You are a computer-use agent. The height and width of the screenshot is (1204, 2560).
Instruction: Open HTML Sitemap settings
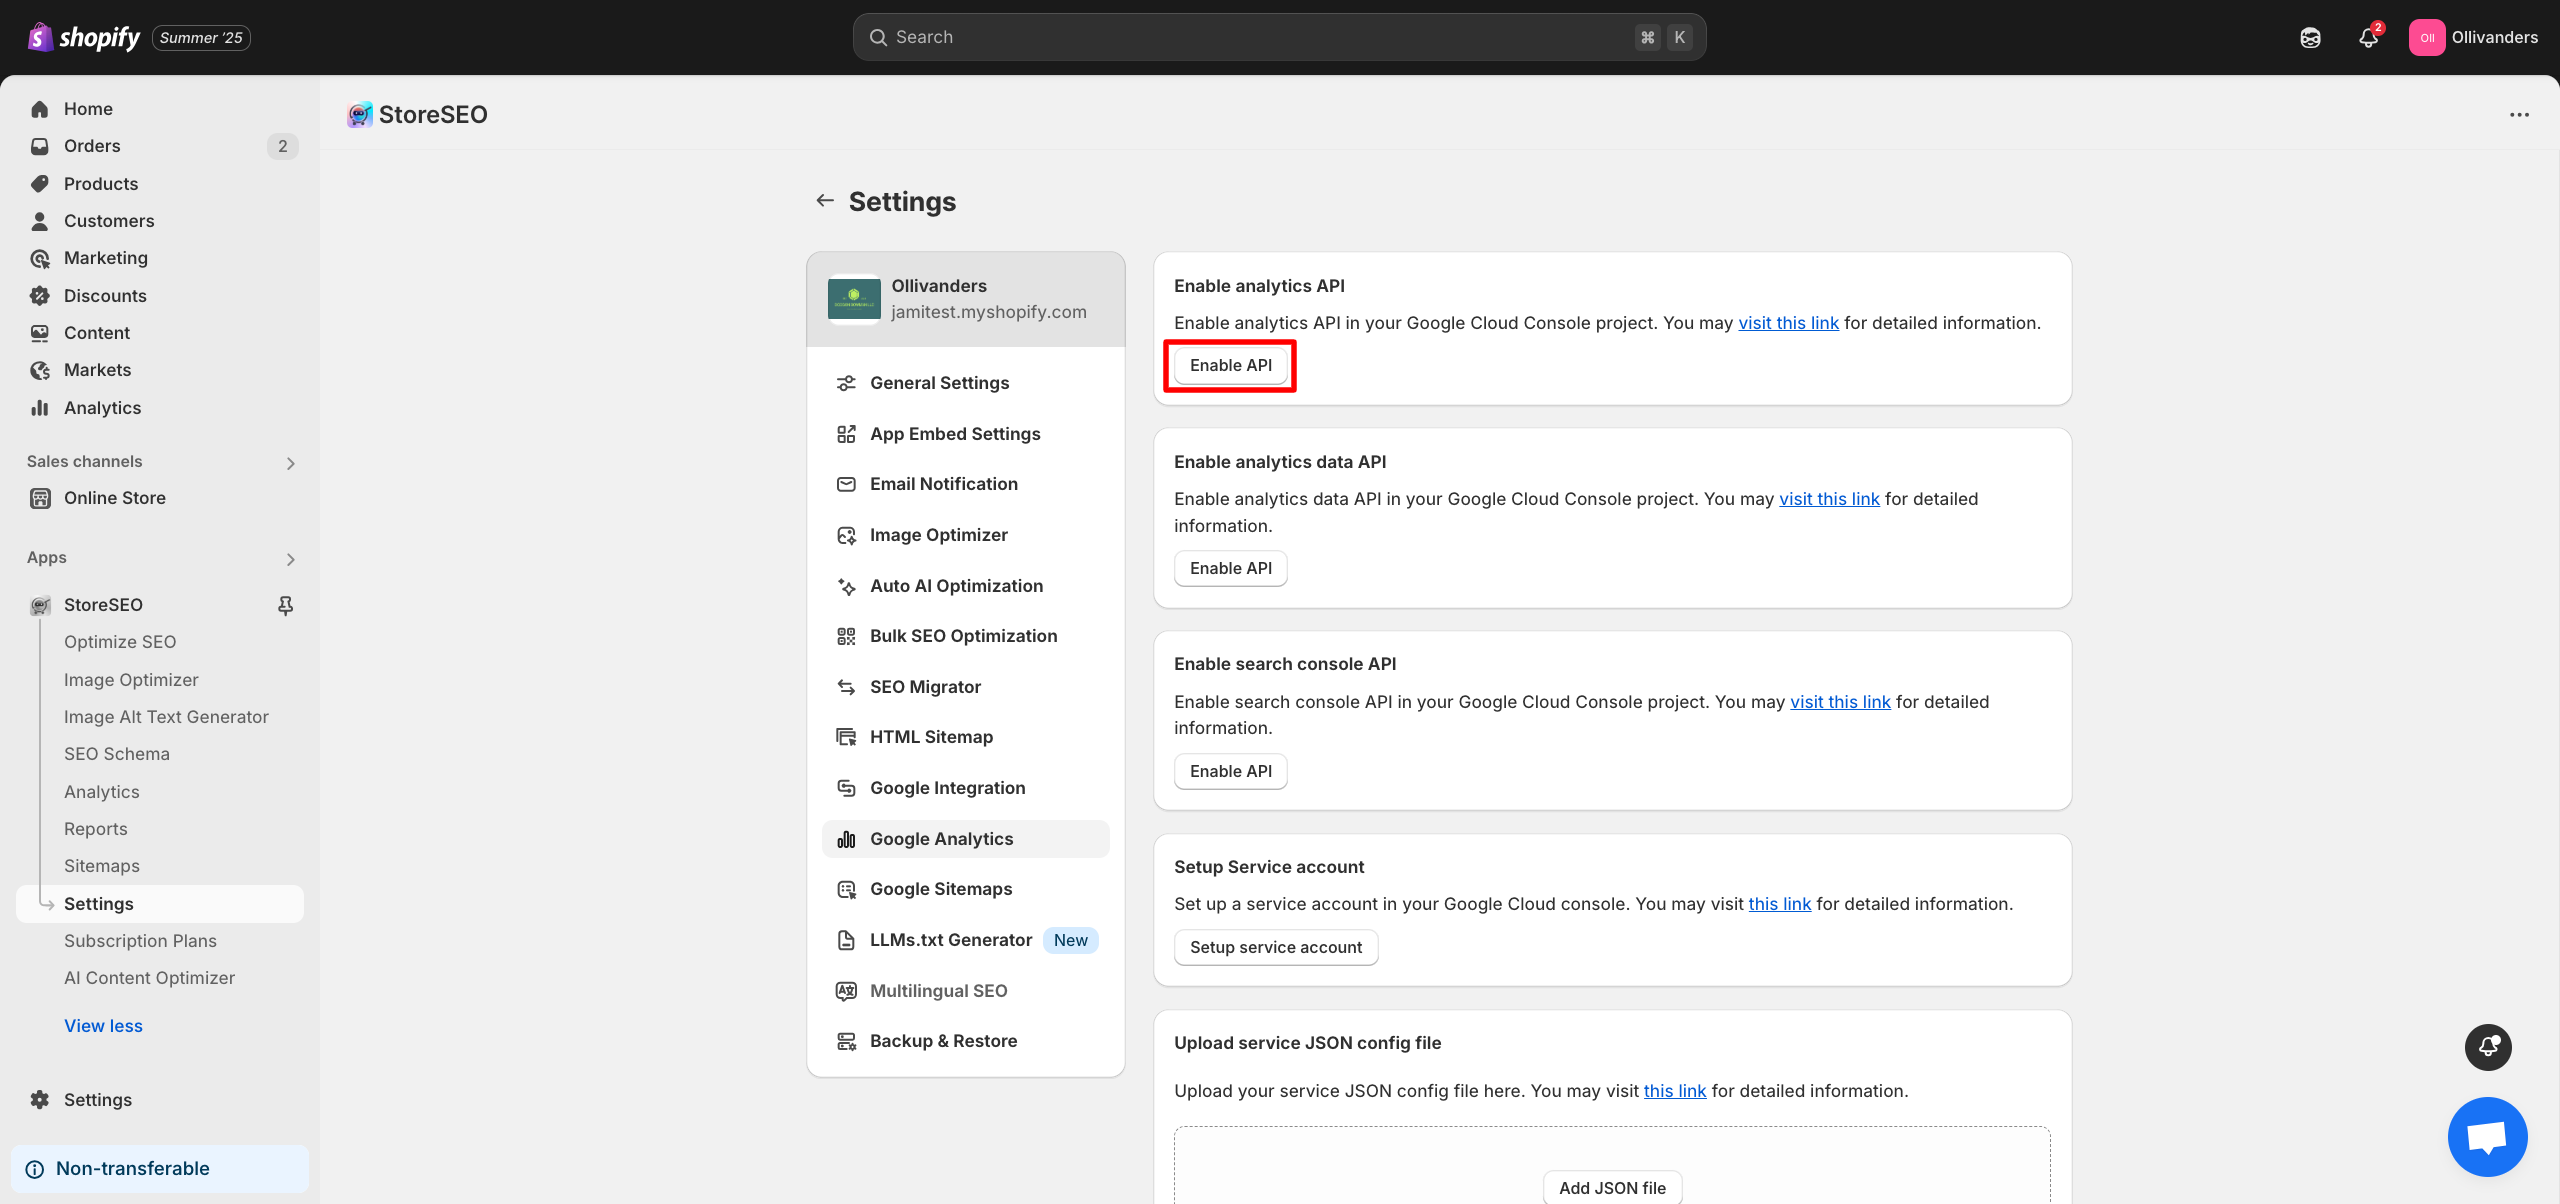pyautogui.click(x=966, y=737)
